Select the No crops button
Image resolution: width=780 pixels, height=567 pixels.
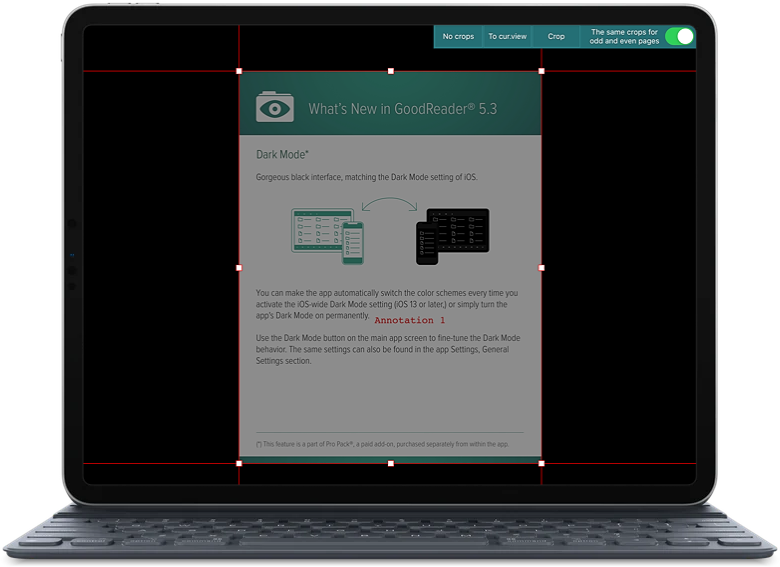458,37
